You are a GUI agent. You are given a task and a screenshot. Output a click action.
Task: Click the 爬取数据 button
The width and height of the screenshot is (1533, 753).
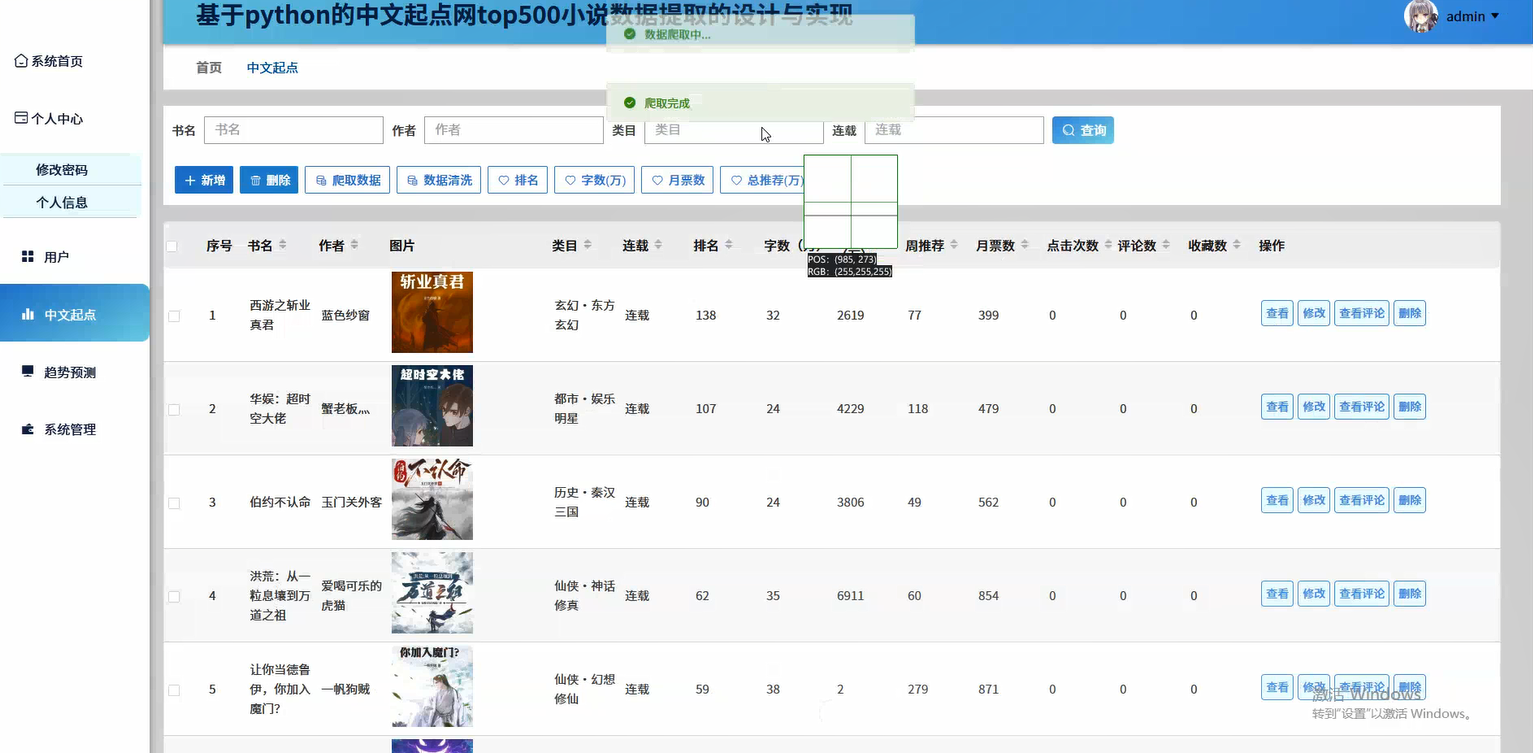pyautogui.click(x=347, y=180)
